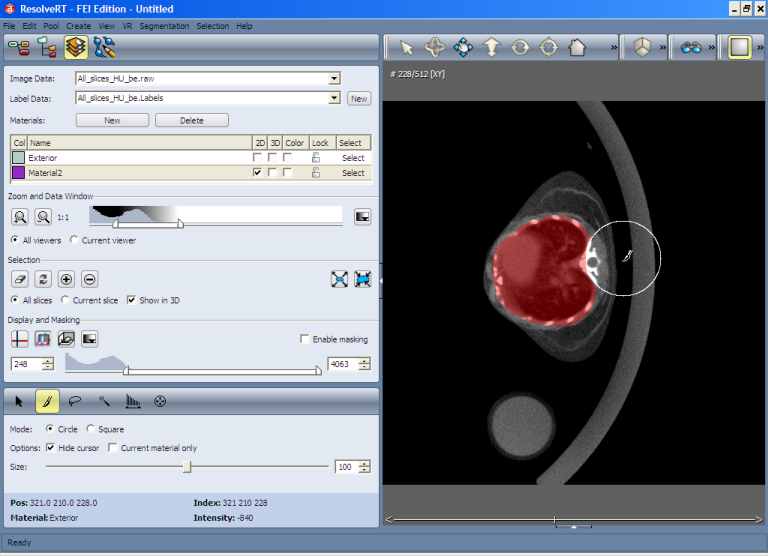Select the Lasso selection tool
The width and height of the screenshot is (768, 556).
(75, 401)
